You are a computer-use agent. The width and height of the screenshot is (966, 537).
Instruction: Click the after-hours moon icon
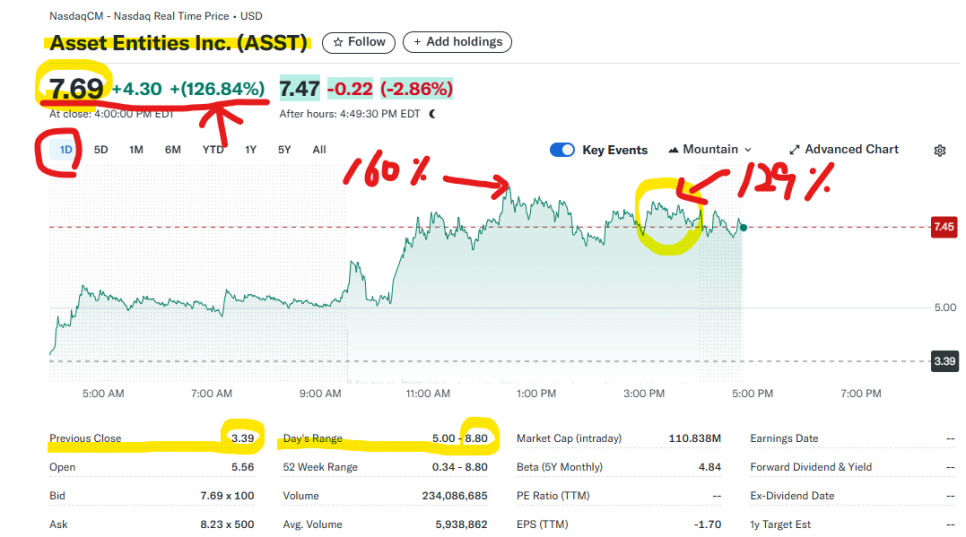432,114
